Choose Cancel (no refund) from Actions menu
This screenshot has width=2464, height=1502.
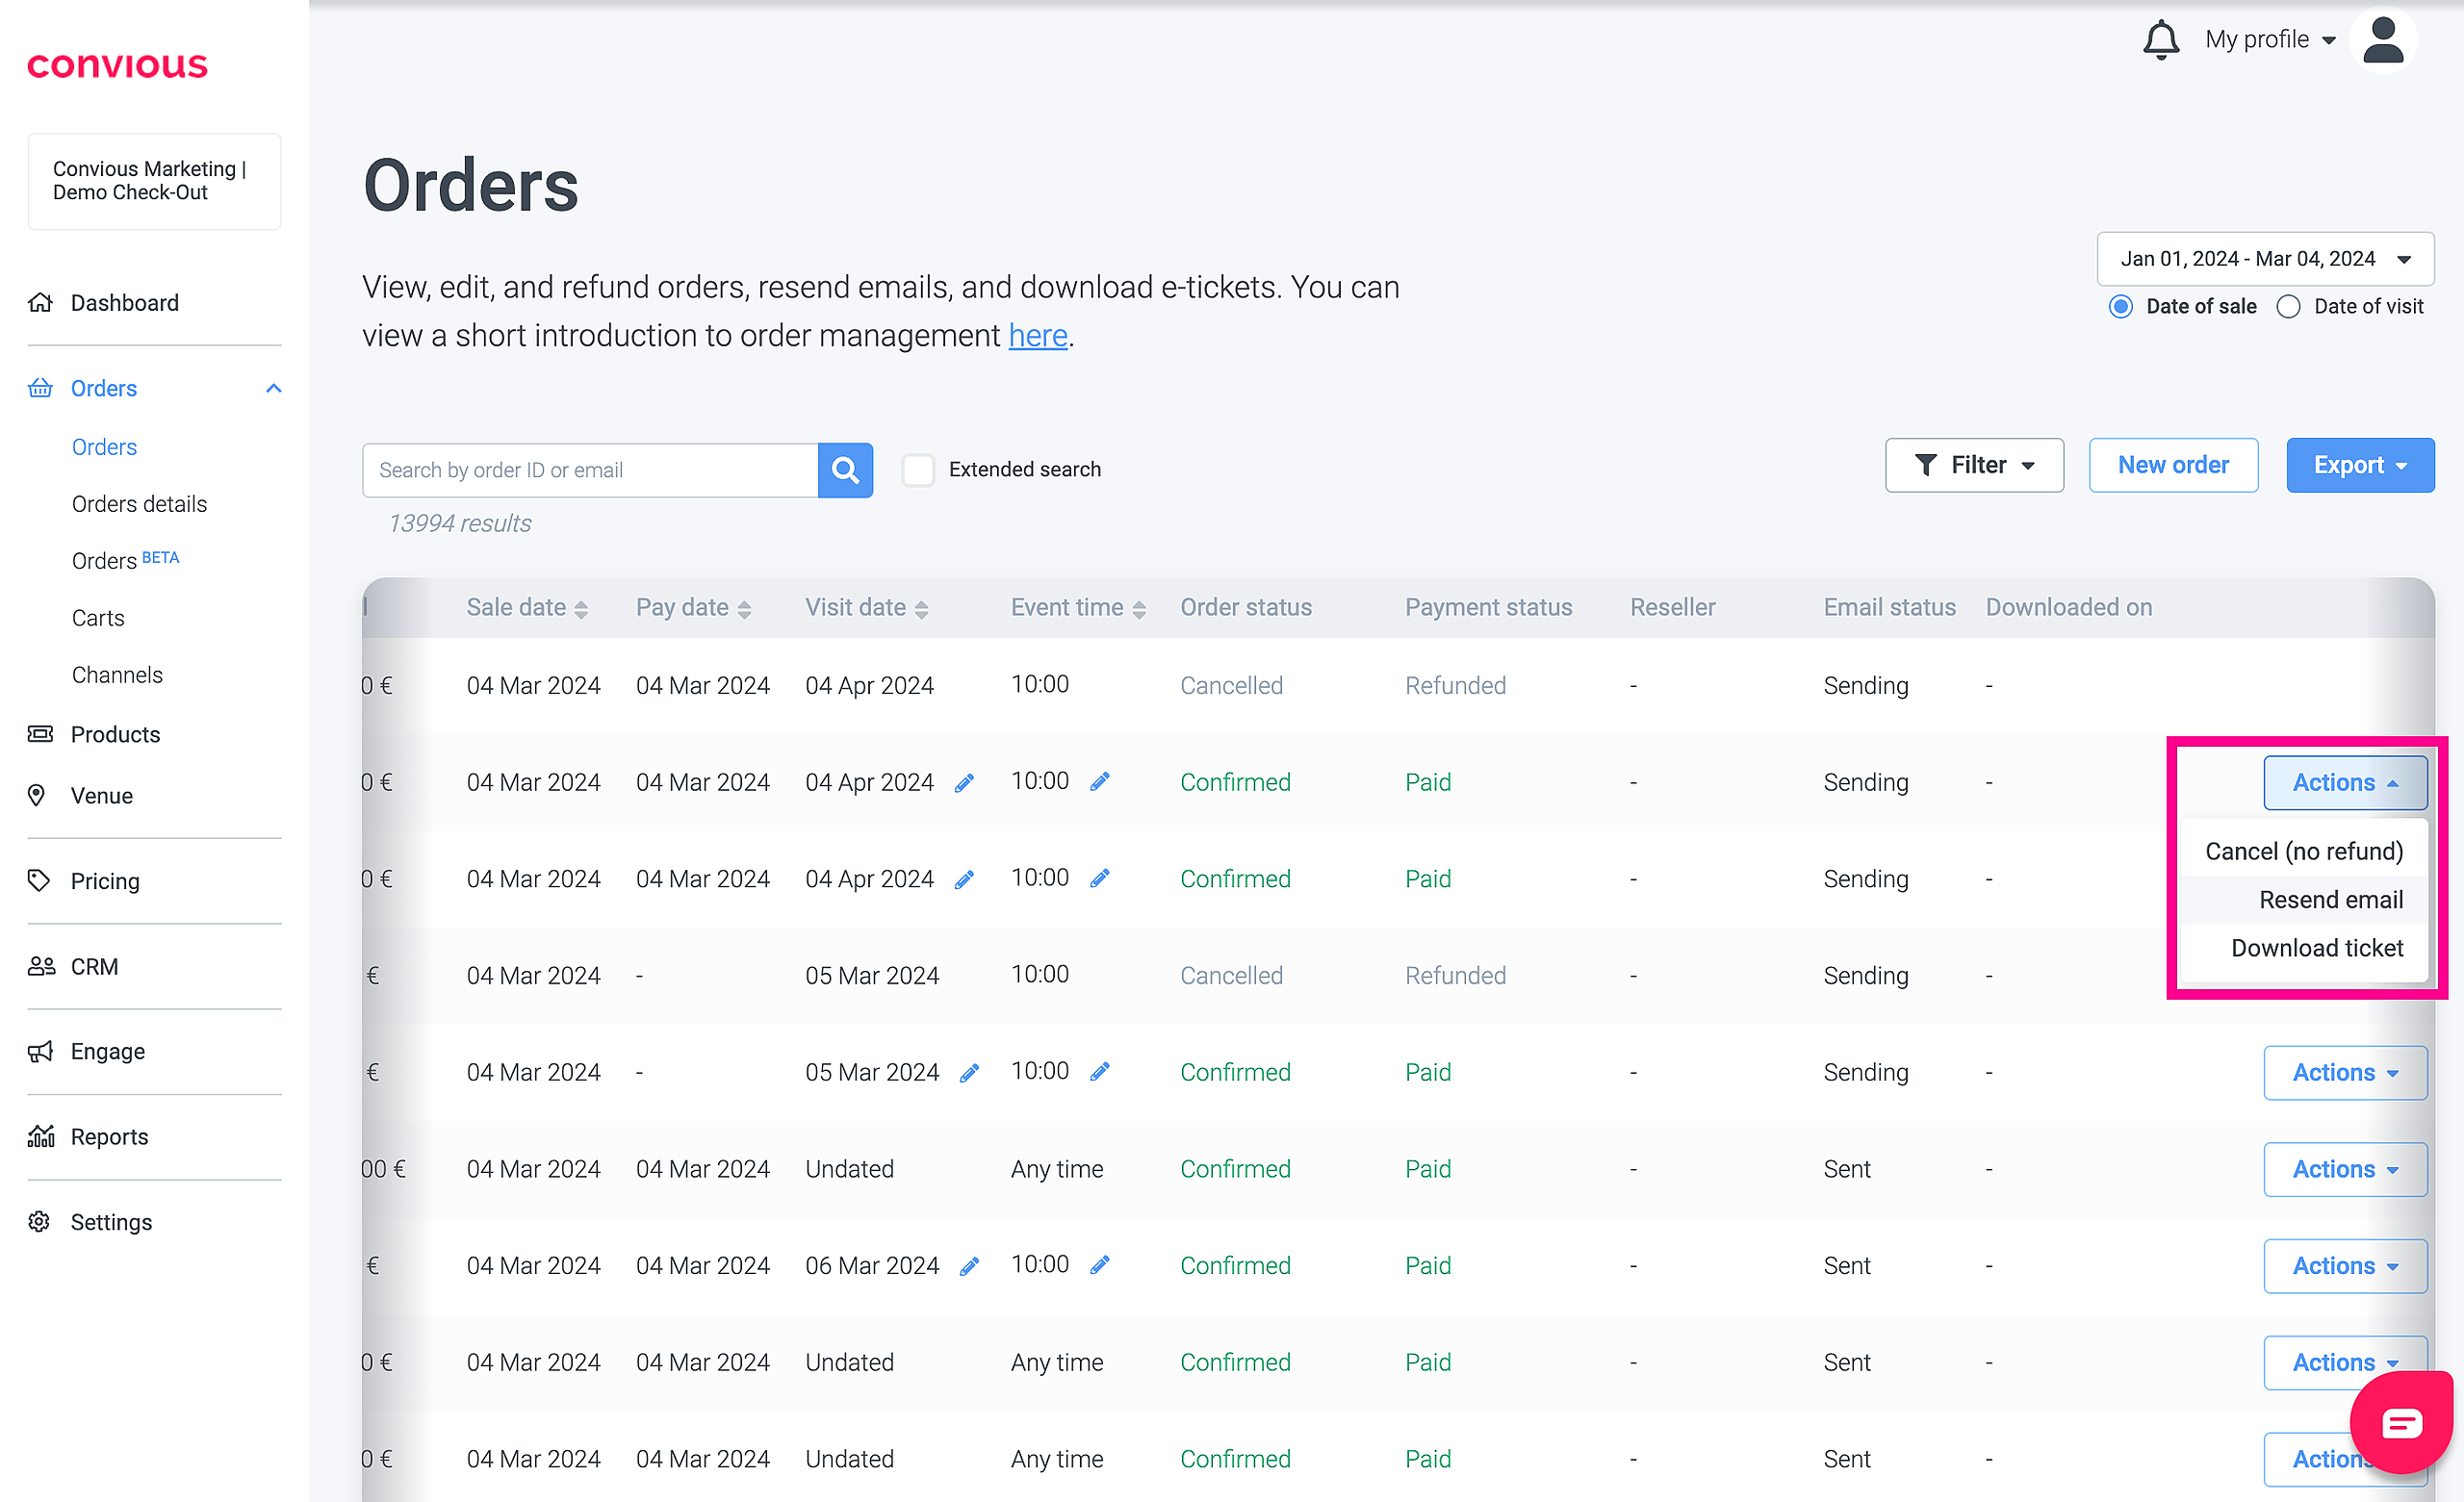point(2304,852)
